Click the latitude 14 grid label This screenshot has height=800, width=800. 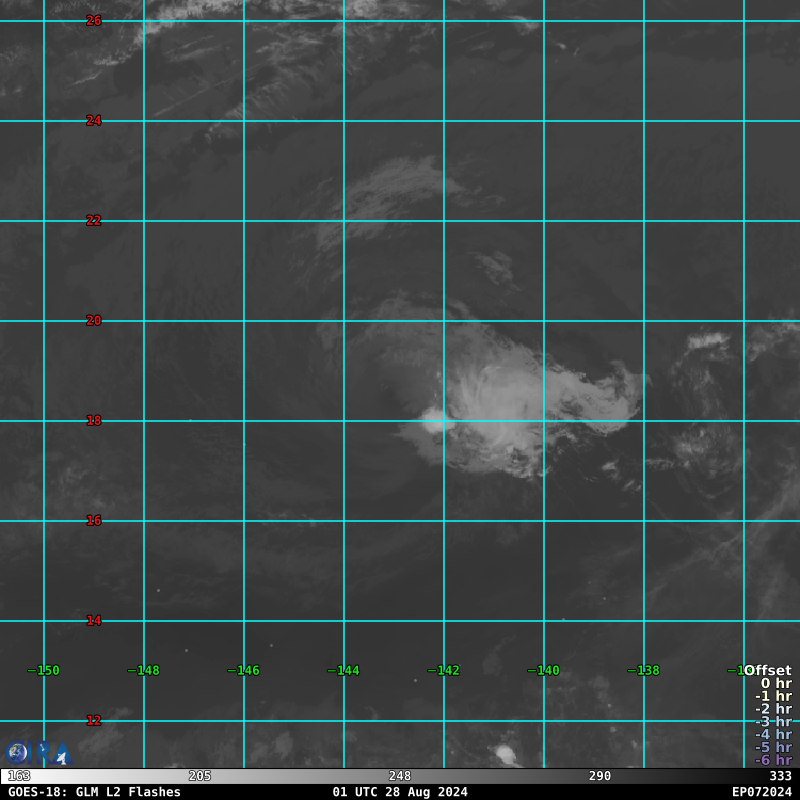click(94, 621)
